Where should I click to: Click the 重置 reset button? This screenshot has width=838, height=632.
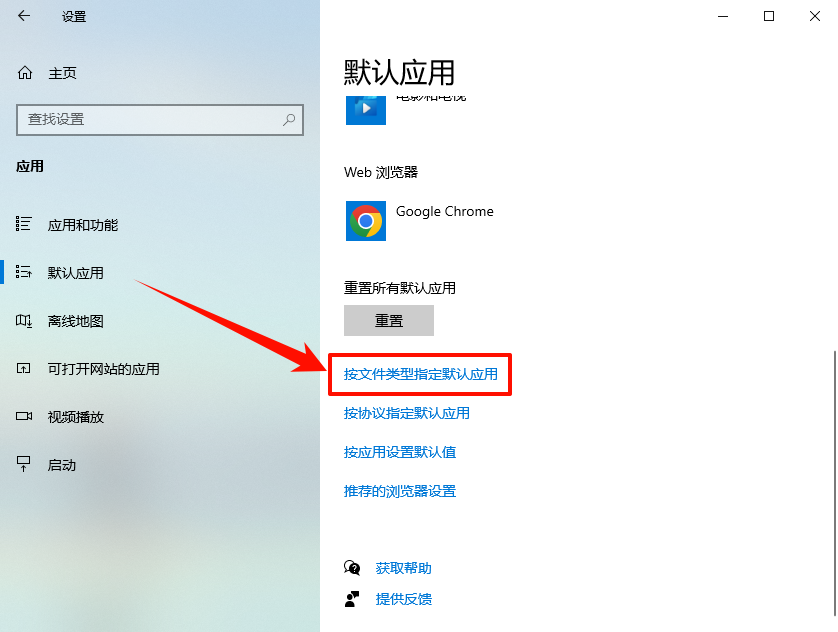pos(389,320)
